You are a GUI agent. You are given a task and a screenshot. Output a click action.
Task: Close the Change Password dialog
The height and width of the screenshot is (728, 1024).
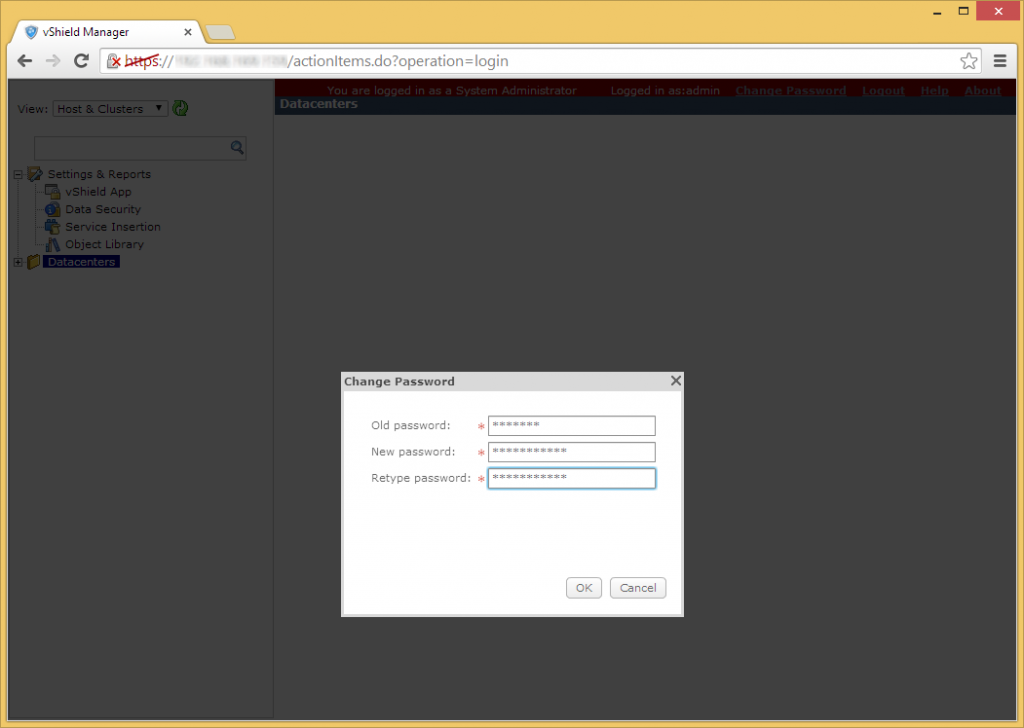point(675,380)
